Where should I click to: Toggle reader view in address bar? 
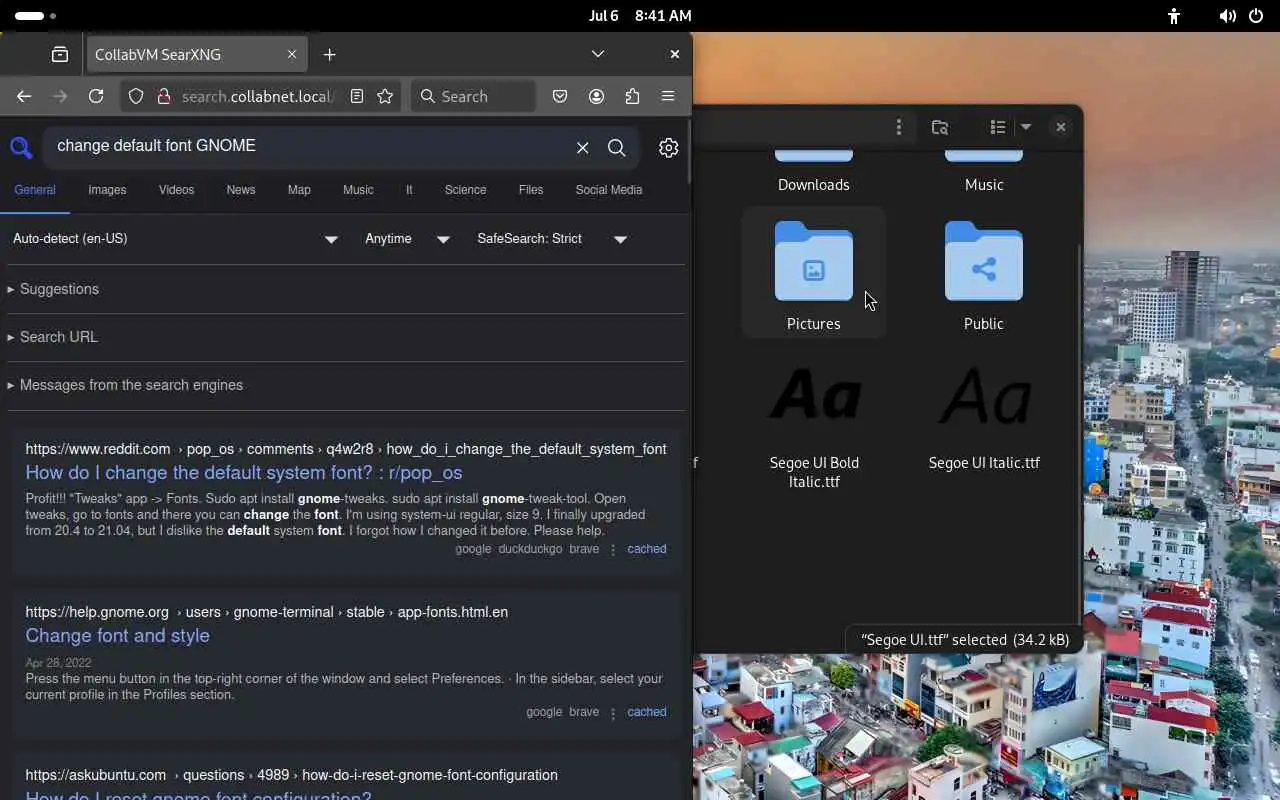coord(357,96)
